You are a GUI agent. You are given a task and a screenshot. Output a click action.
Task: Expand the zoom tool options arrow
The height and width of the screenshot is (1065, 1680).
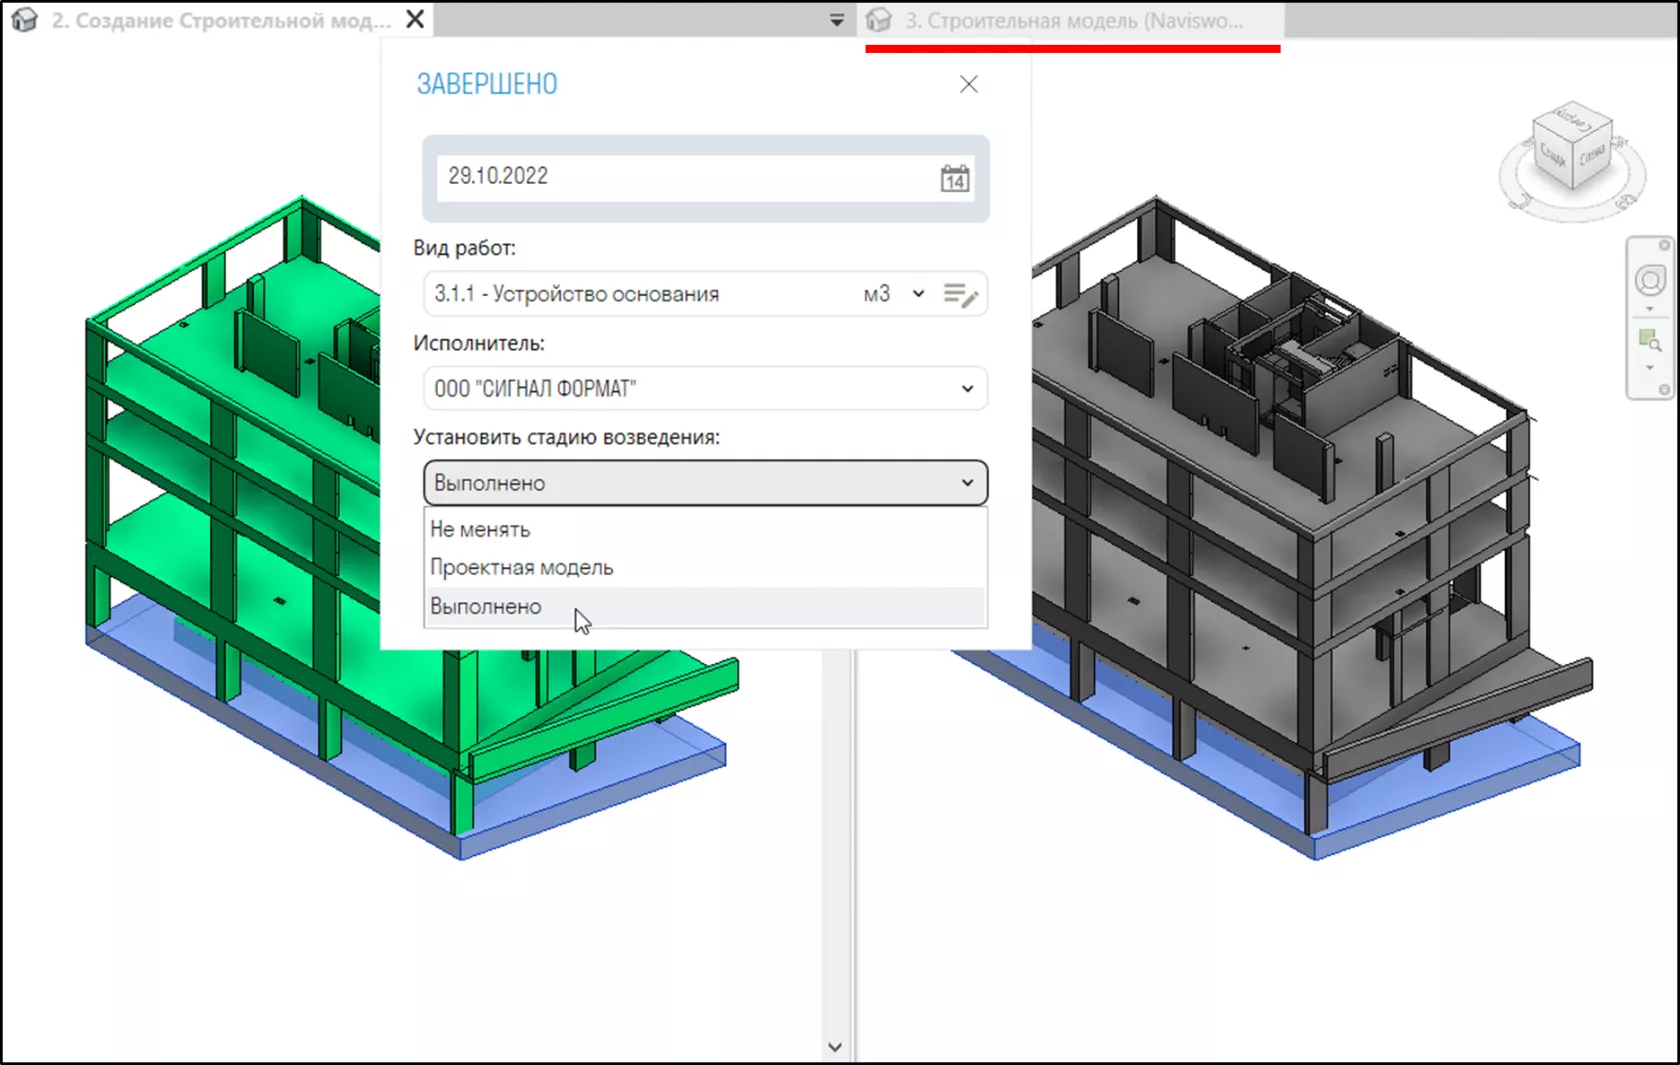pyautogui.click(x=1650, y=368)
